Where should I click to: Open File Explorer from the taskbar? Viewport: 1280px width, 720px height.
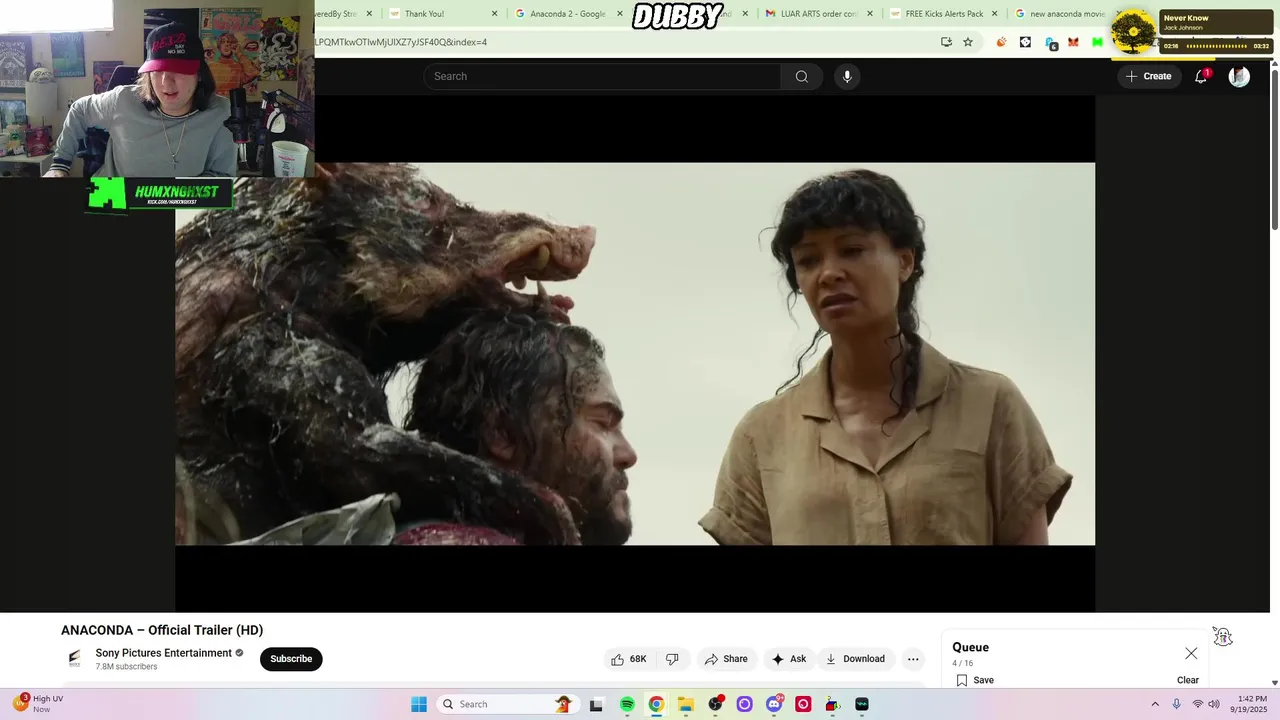686,704
